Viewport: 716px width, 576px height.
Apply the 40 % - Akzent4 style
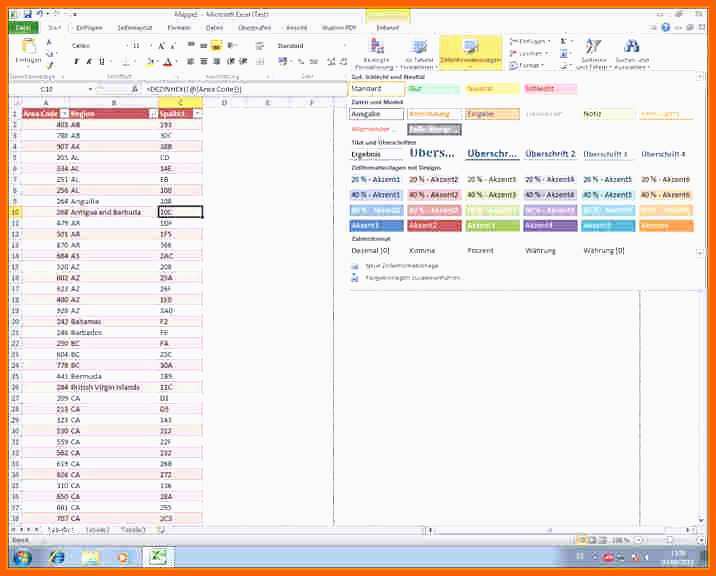(x=550, y=195)
